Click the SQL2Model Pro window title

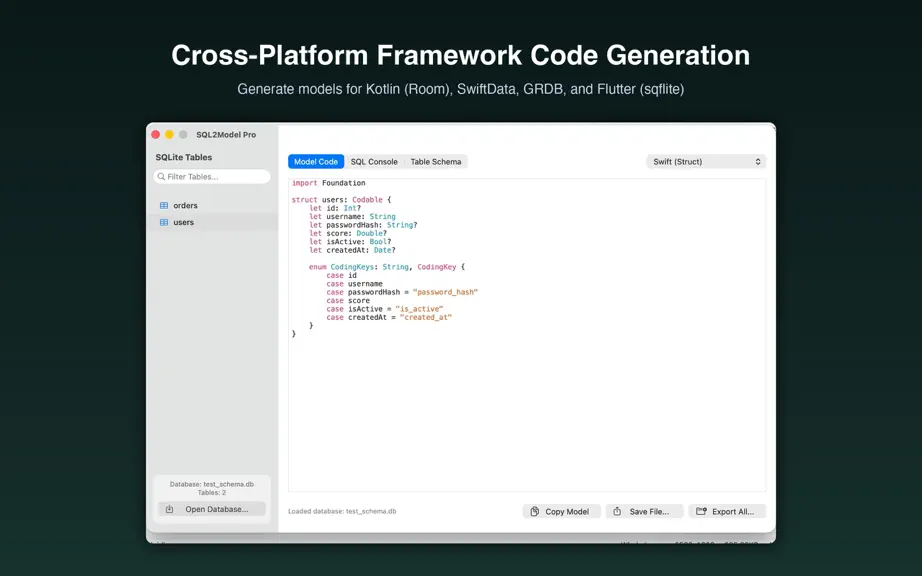click(226, 135)
